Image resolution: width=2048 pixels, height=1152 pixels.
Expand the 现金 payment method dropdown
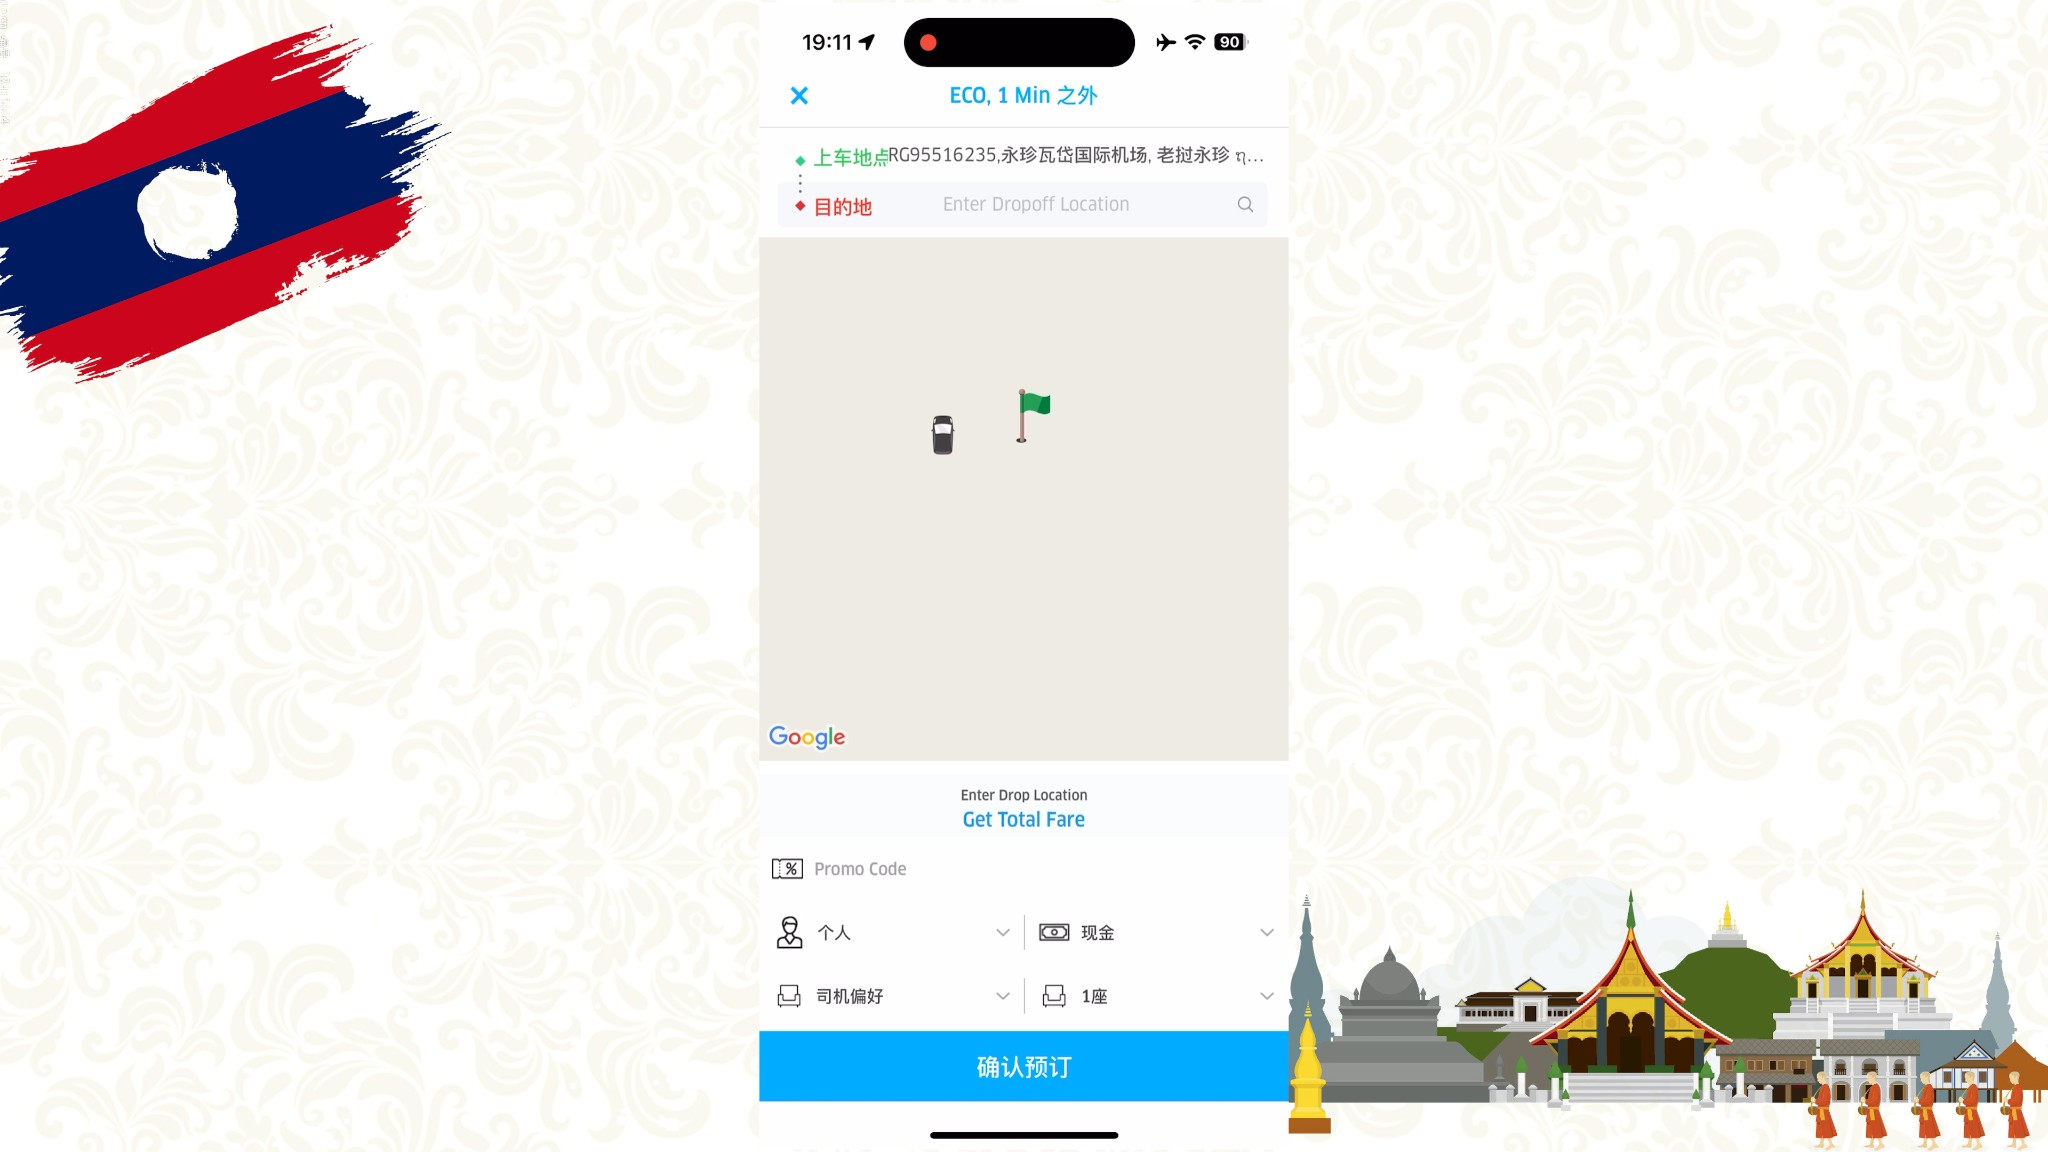pos(1265,933)
